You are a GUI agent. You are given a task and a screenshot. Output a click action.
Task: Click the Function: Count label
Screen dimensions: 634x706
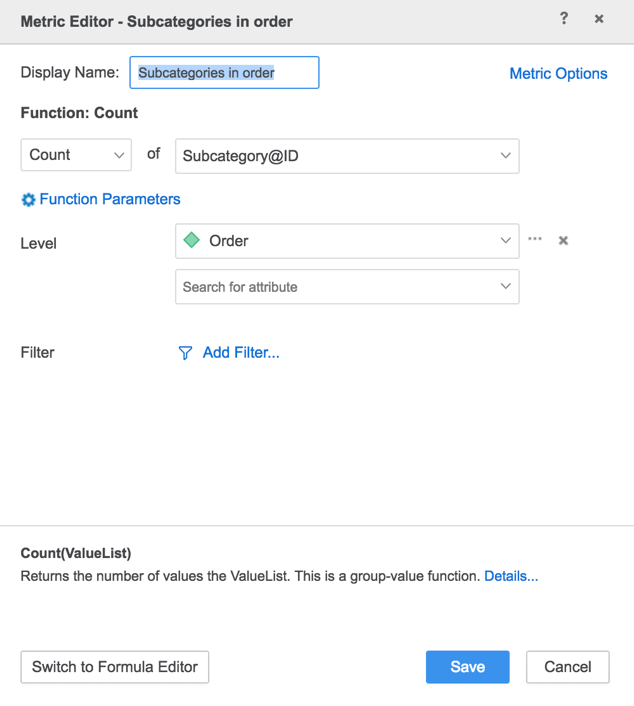click(x=79, y=113)
